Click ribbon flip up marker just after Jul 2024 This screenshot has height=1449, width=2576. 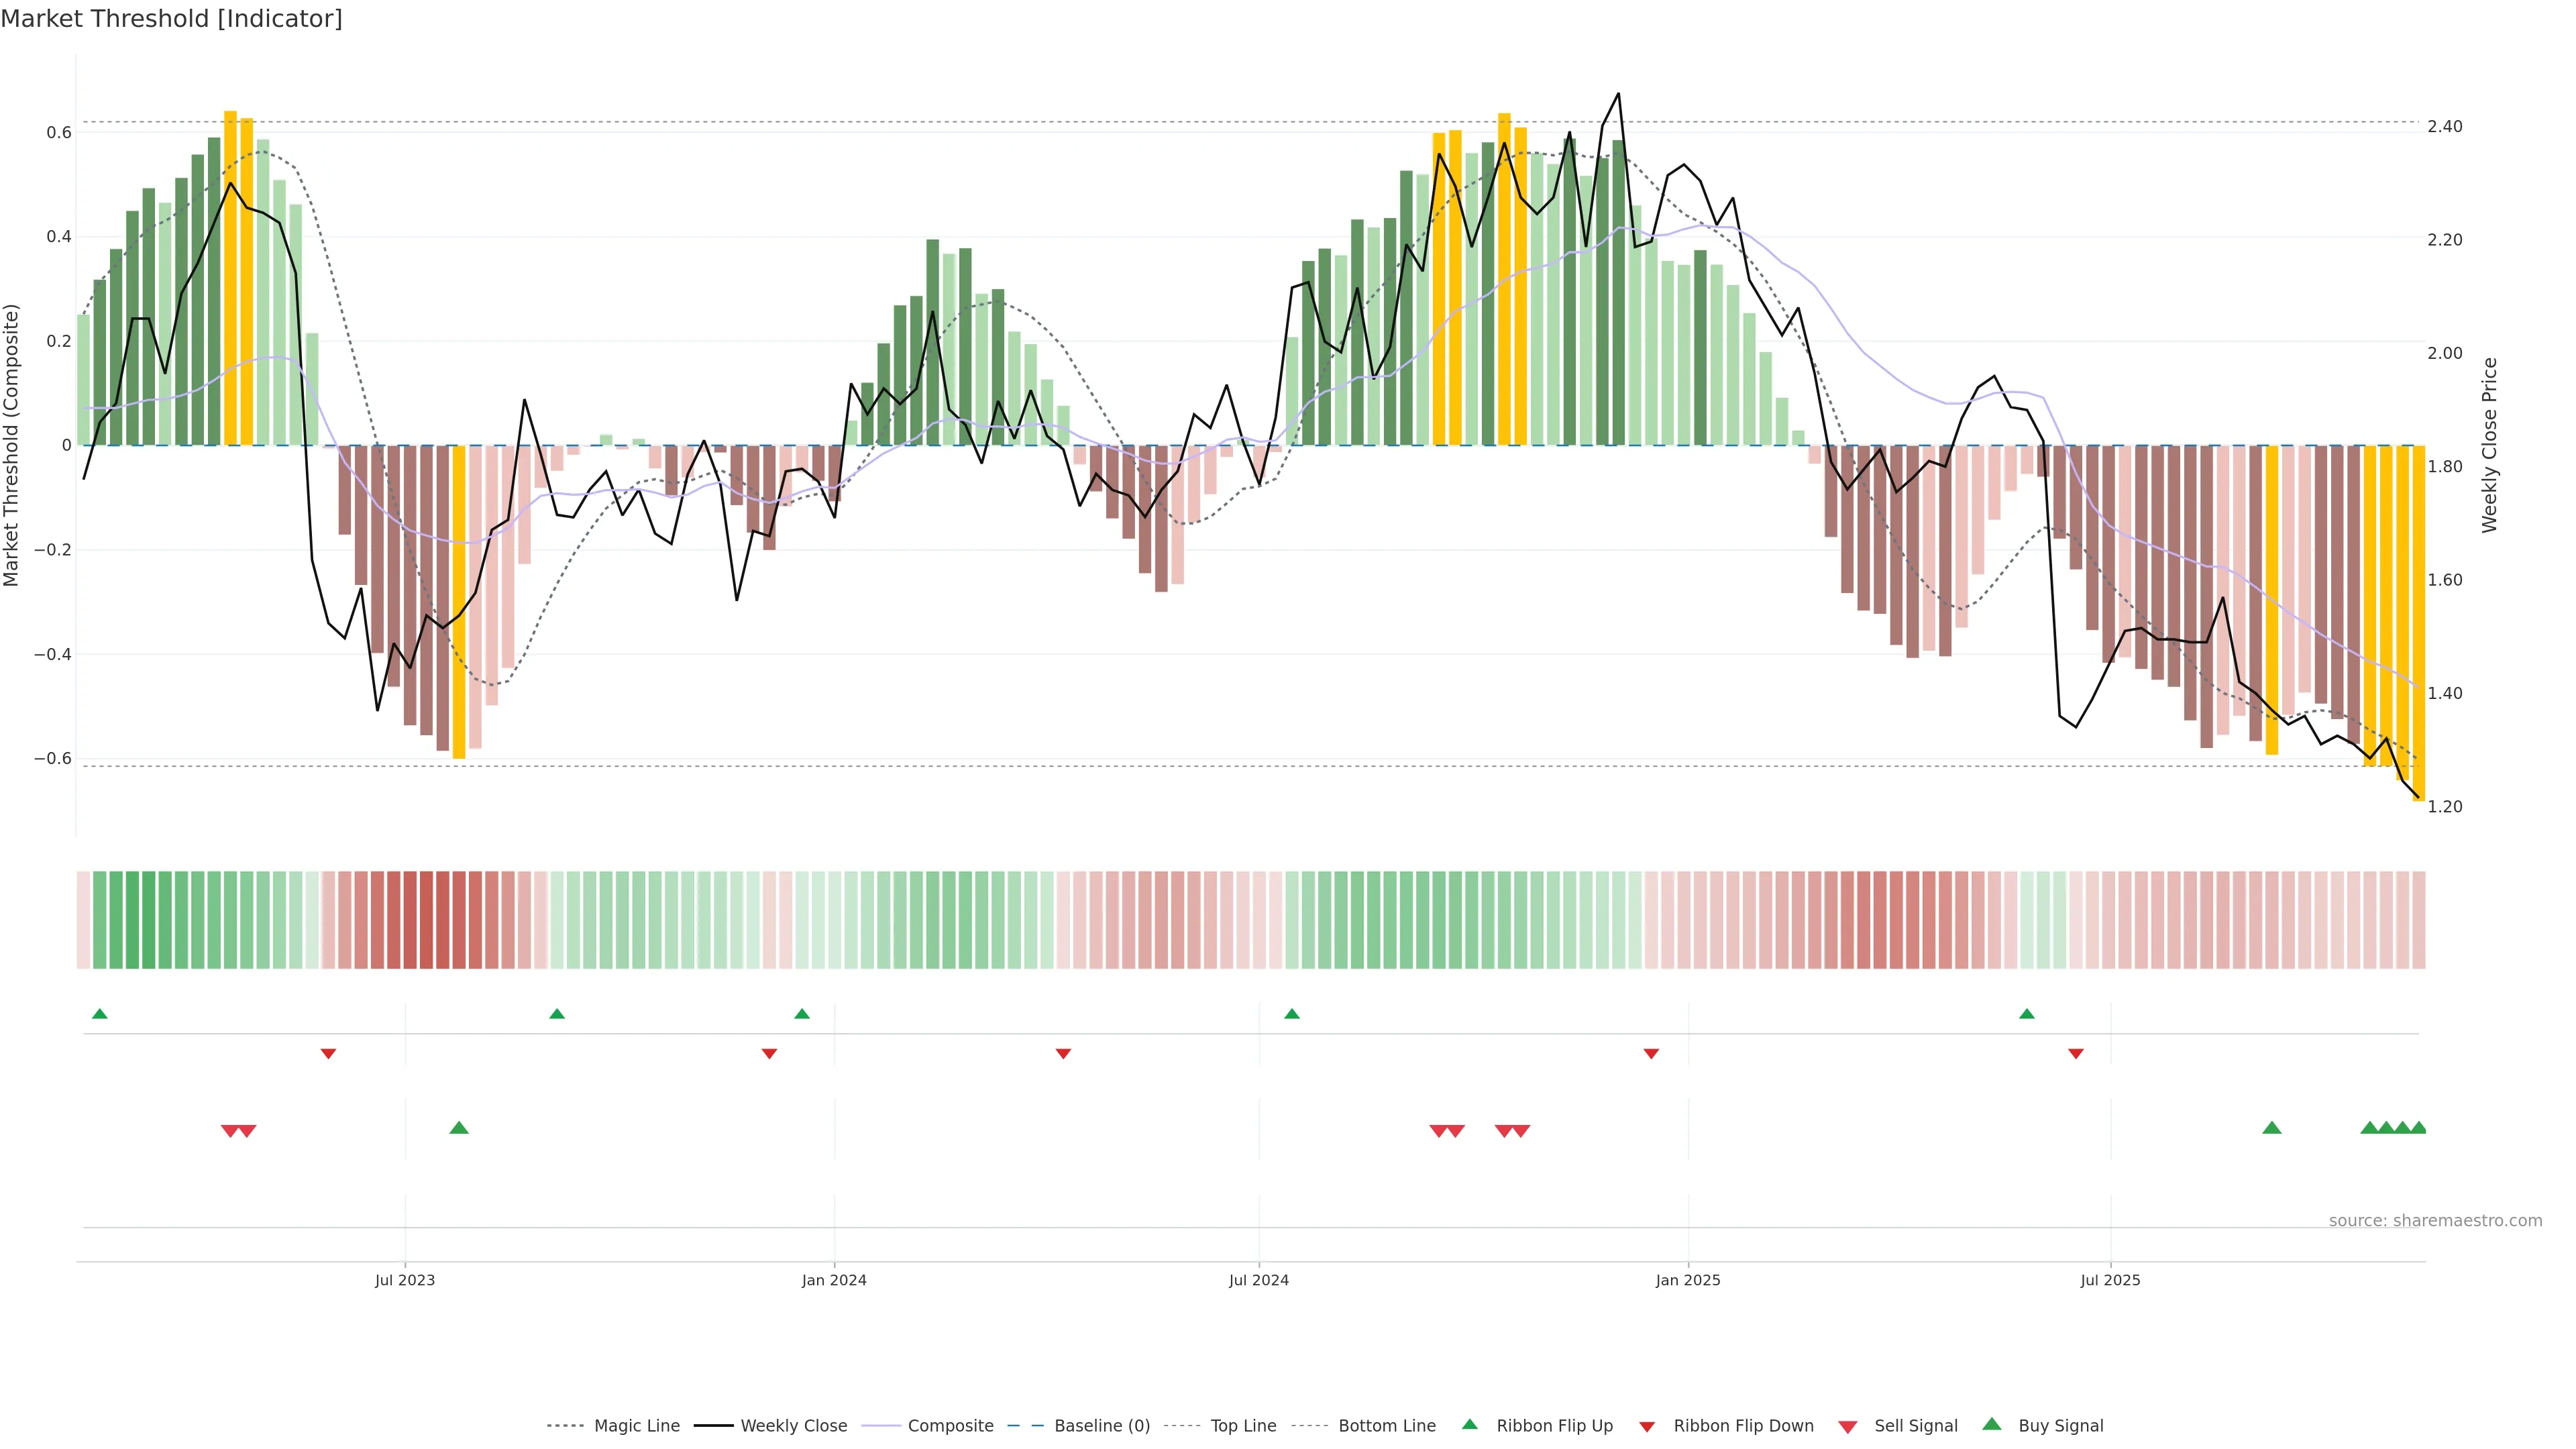1291,1014
